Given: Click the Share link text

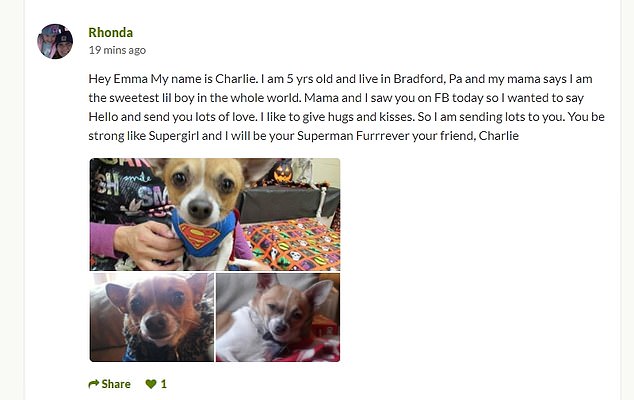Looking at the screenshot, I should [x=116, y=384].
